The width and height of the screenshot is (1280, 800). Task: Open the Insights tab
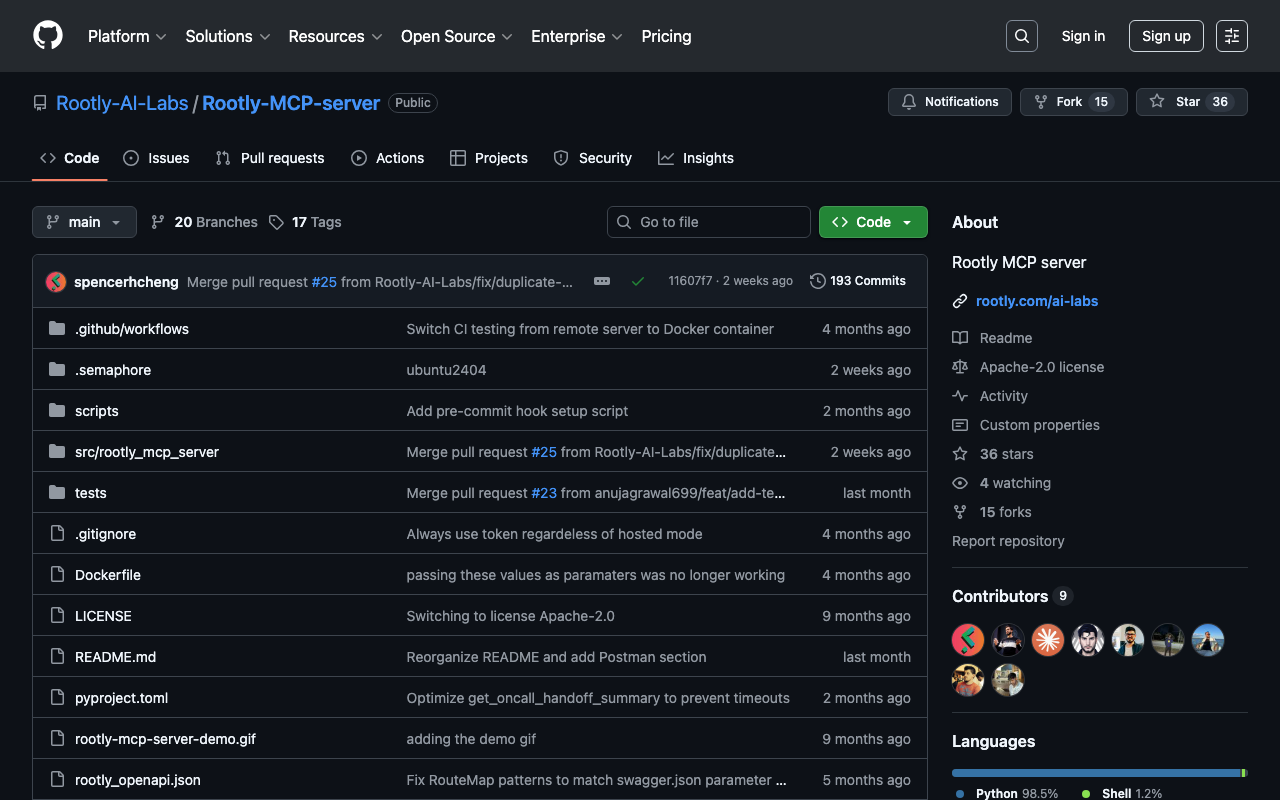(x=696, y=158)
